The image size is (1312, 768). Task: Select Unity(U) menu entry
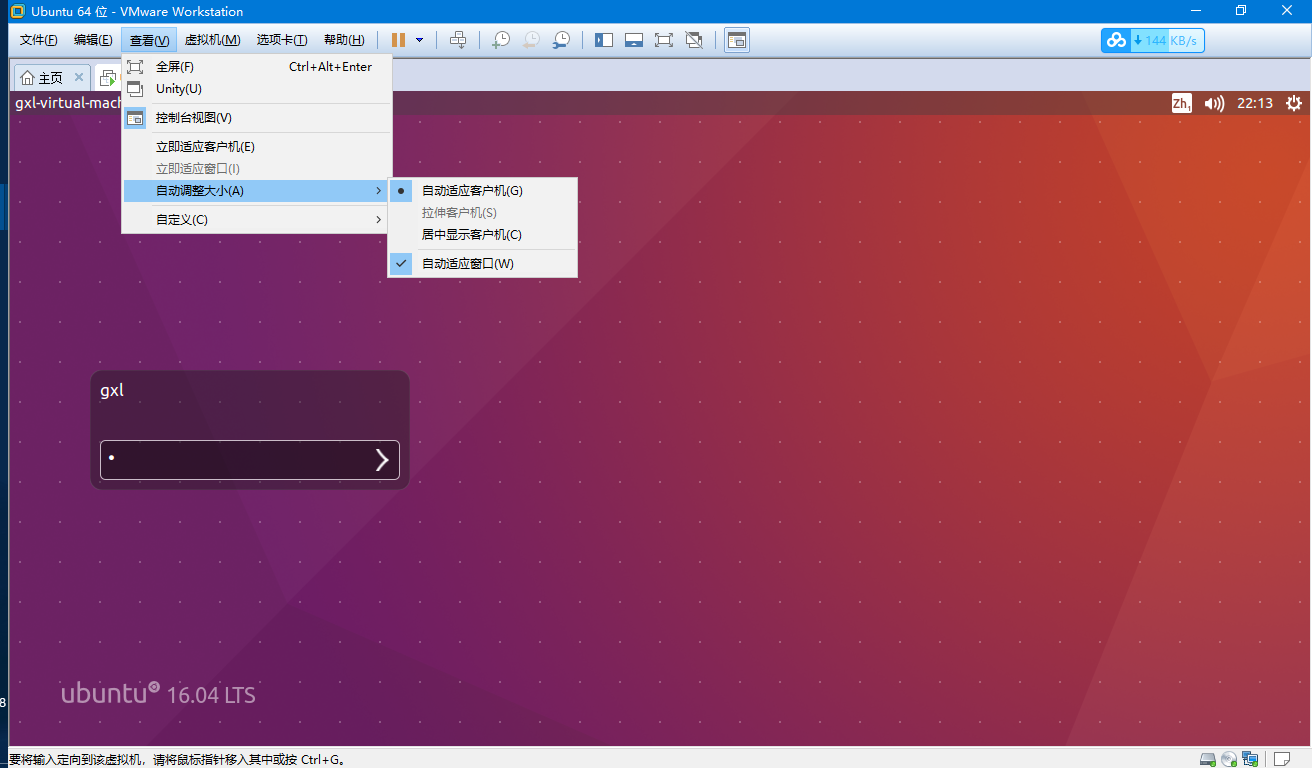pyautogui.click(x=257, y=89)
